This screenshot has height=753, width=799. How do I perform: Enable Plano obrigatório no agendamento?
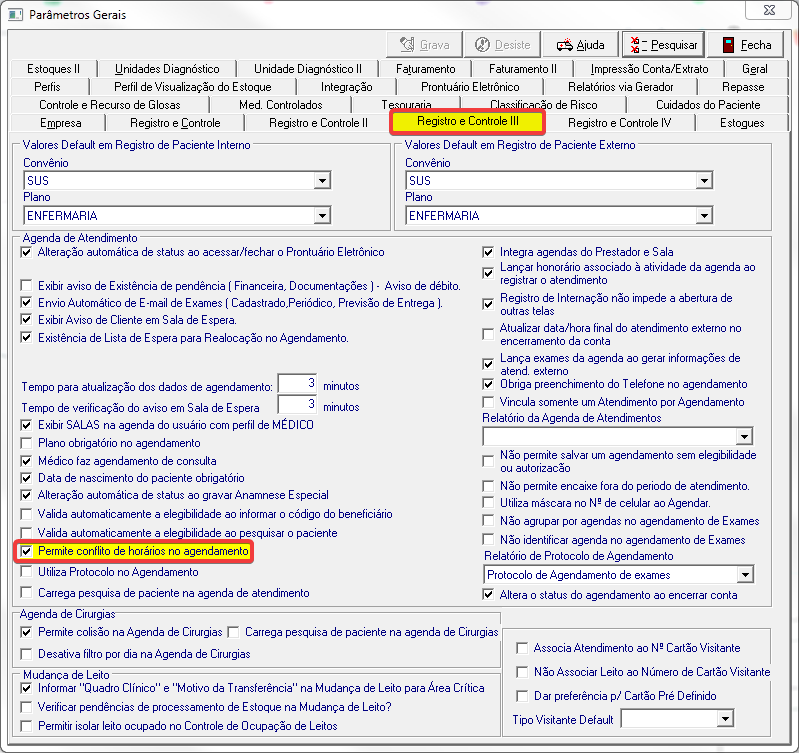[26, 443]
